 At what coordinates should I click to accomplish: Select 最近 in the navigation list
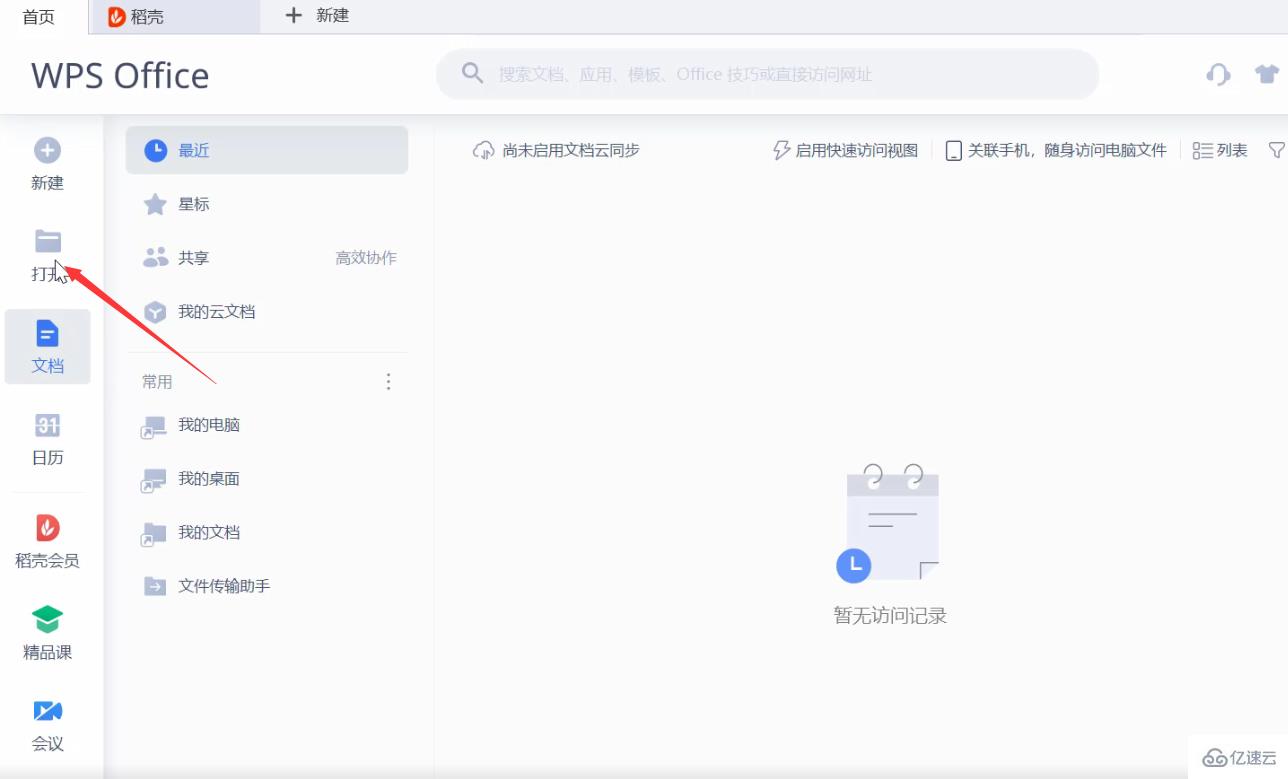click(x=267, y=151)
